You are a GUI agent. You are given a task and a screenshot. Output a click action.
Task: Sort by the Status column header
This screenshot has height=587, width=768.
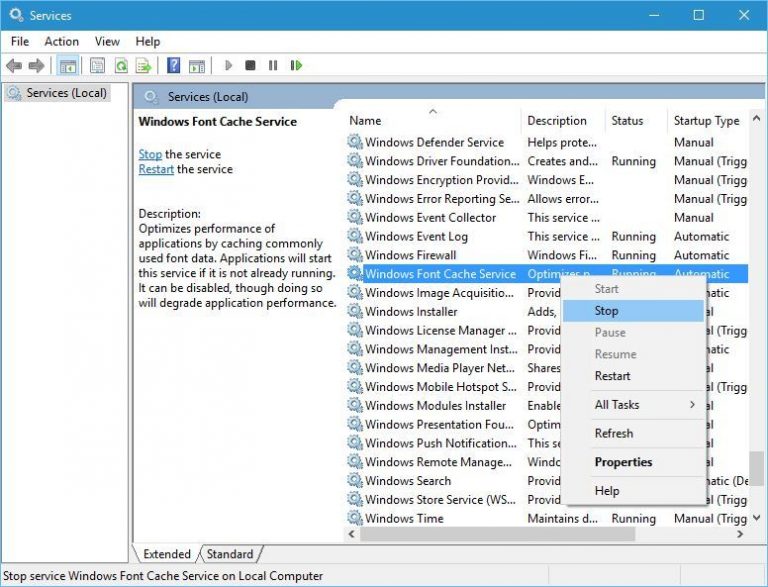pos(636,121)
